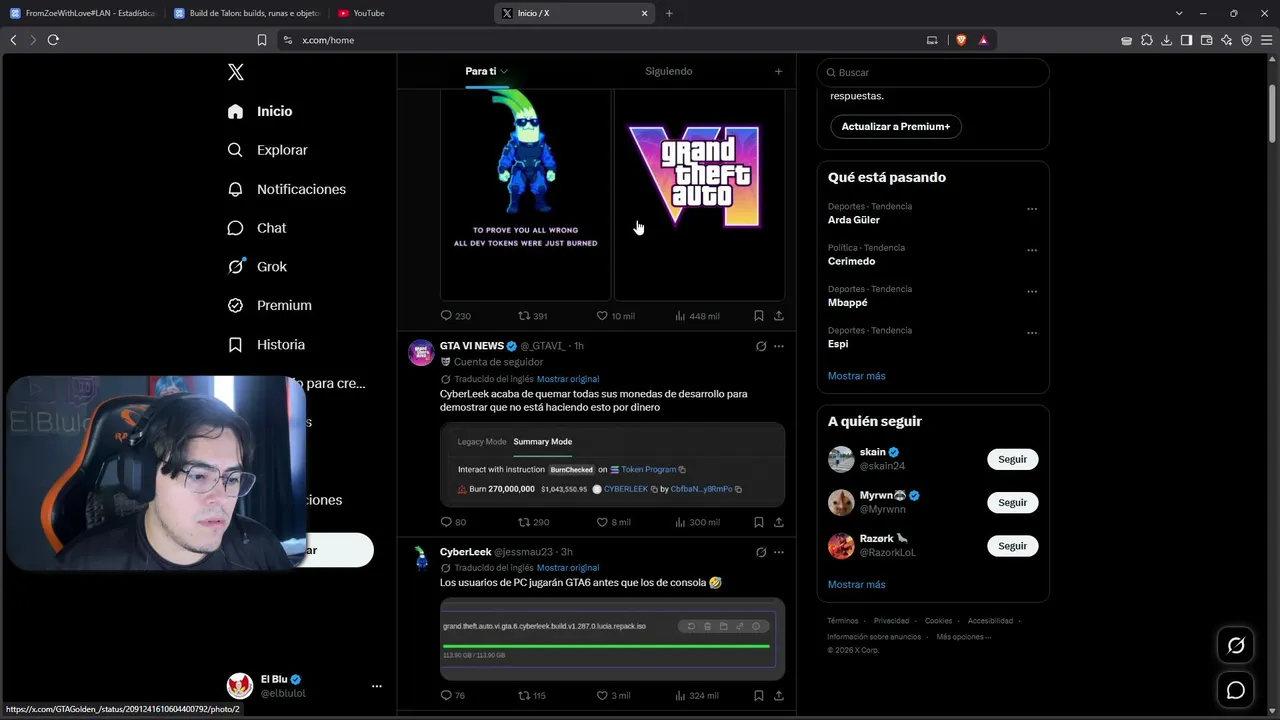Click the Buscar search field
Image resolution: width=1280 pixels, height=720 pixels.
[x=933, y=72]
